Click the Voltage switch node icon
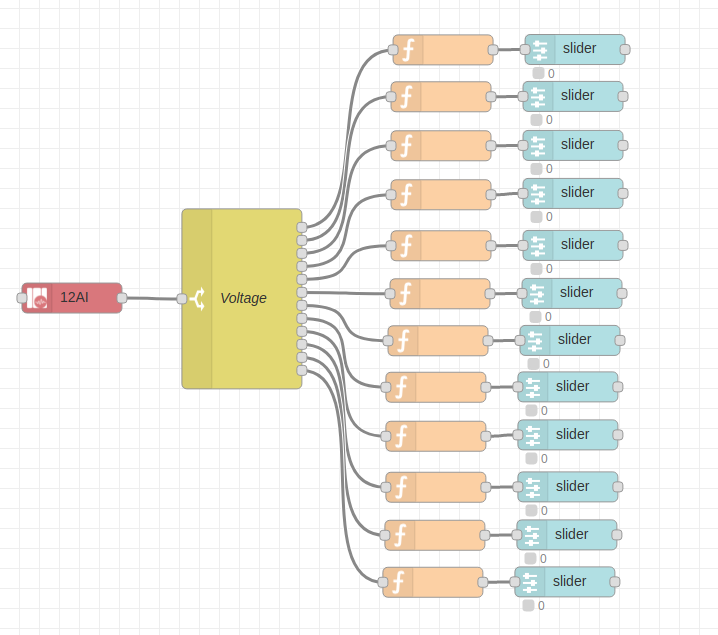 [x=197, y=298]
